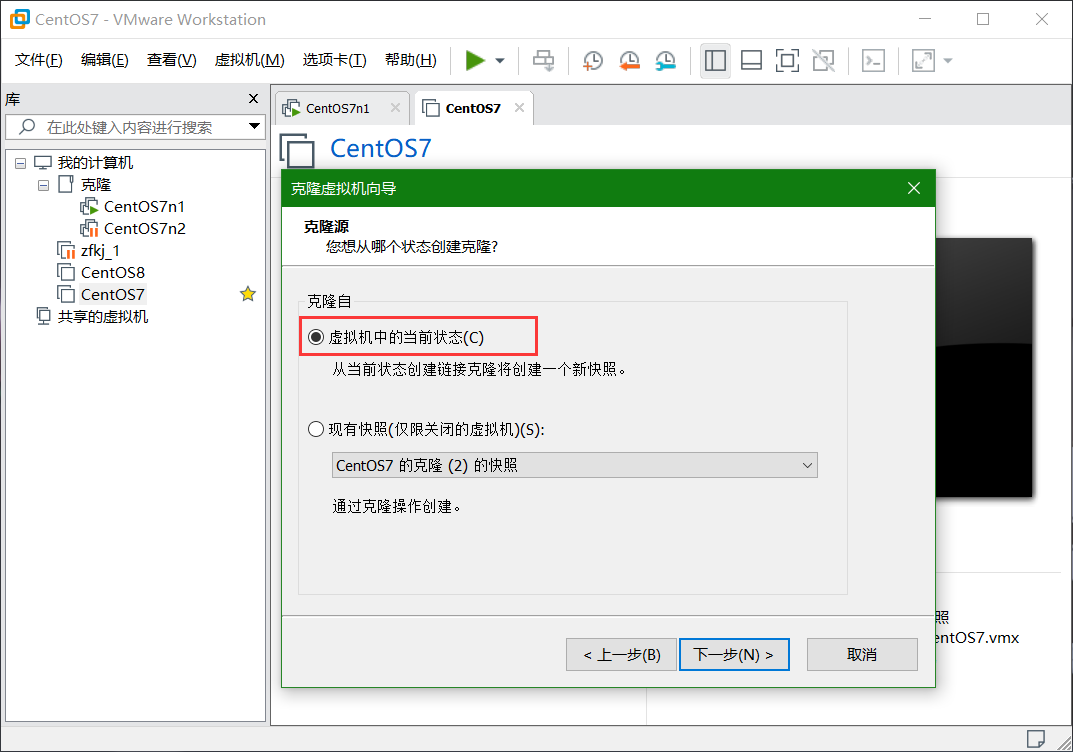Click the 下一步(N) next button
The image size is (1073, 752).
pyautogui.click(x=734, y=655)
